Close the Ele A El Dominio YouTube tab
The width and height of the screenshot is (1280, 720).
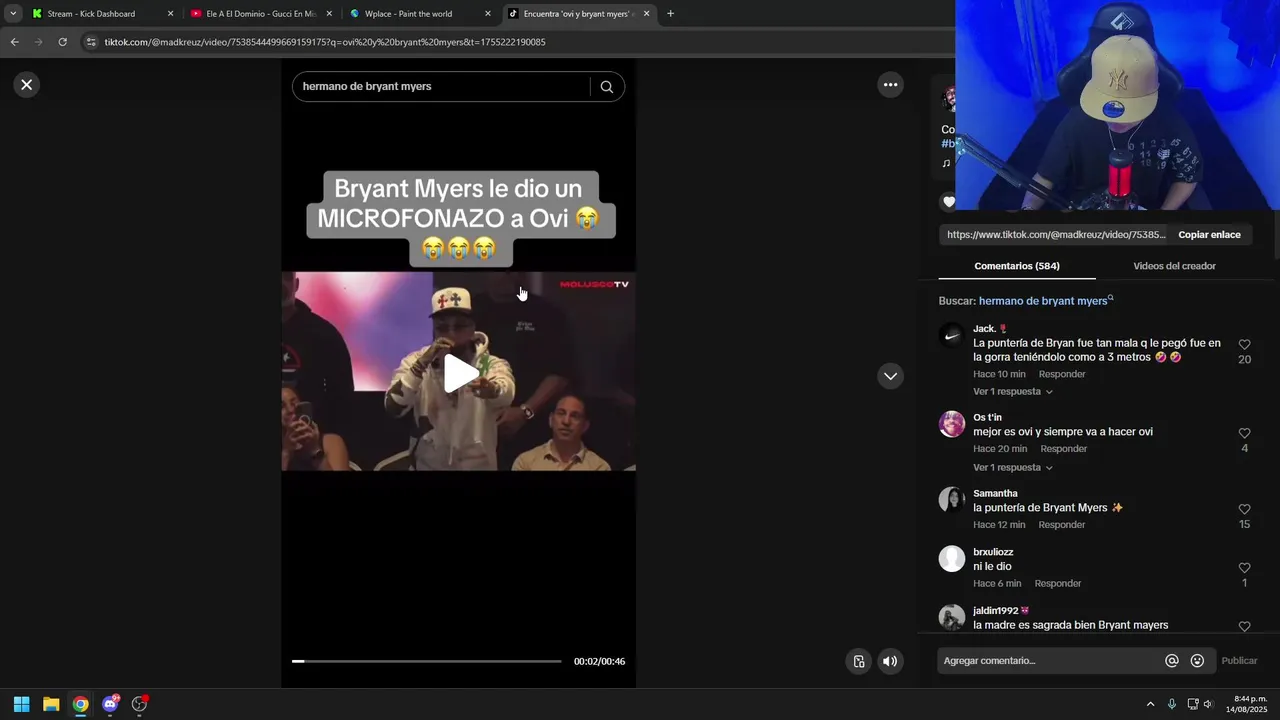click(x=329, y=14)
